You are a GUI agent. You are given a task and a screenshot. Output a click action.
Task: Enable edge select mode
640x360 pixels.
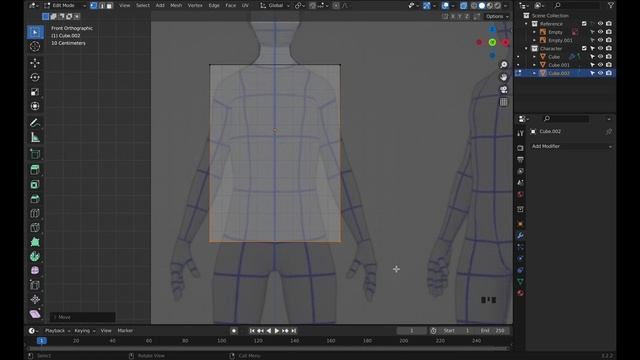[x=102, y=5]
